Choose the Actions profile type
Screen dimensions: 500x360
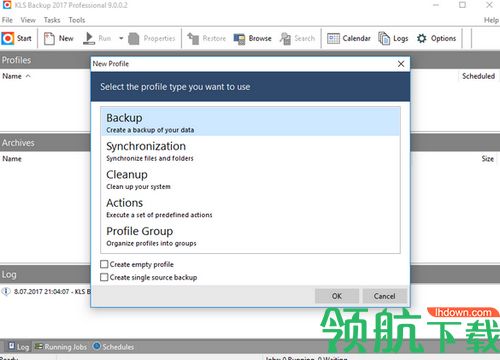[x=250, y=207]
